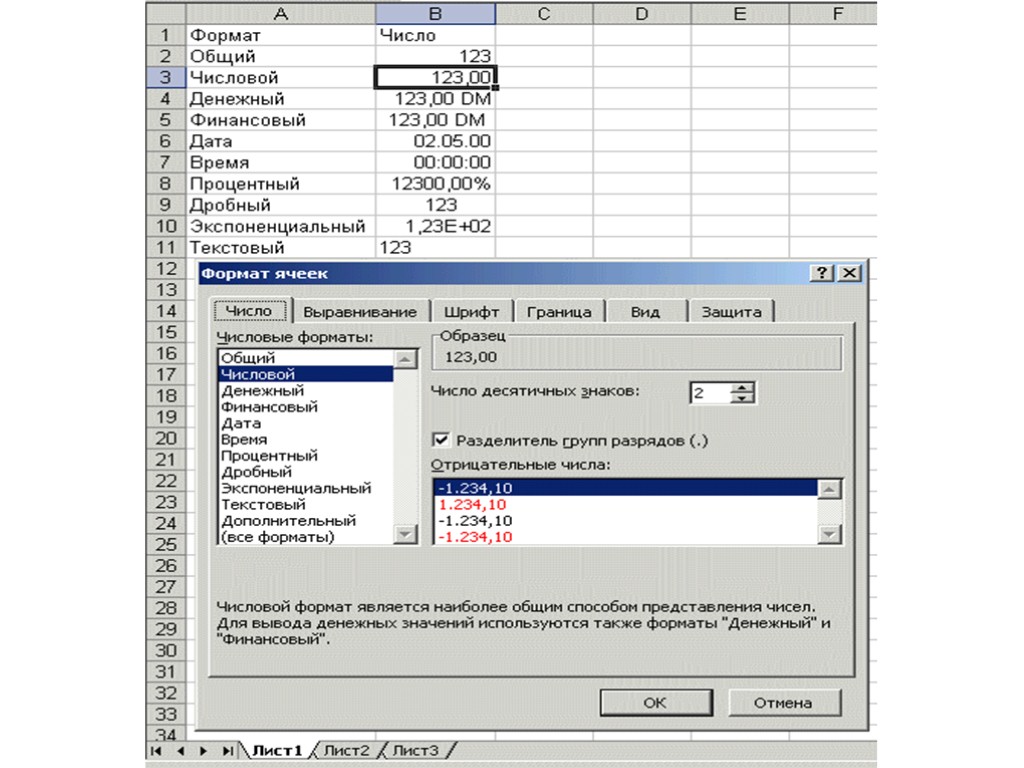Viewport: 1024px width, 768px height.
Task: Click cell A11 Текстовый in spreadsheet
Action: (281, 248)
